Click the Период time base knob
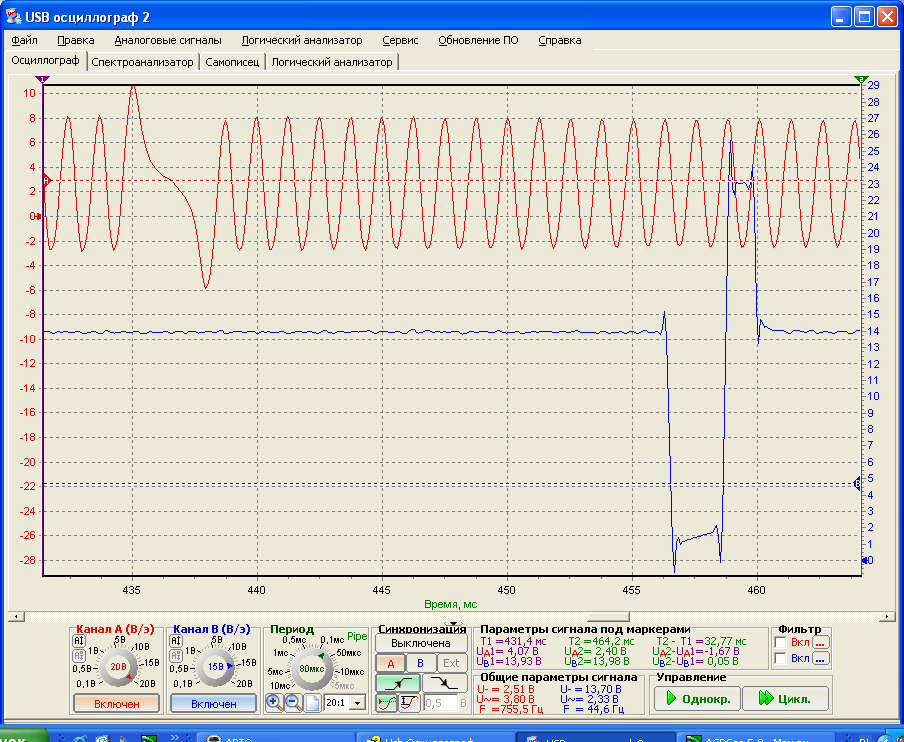The height and width of the screenshot is (742, 904). point(312,669)
